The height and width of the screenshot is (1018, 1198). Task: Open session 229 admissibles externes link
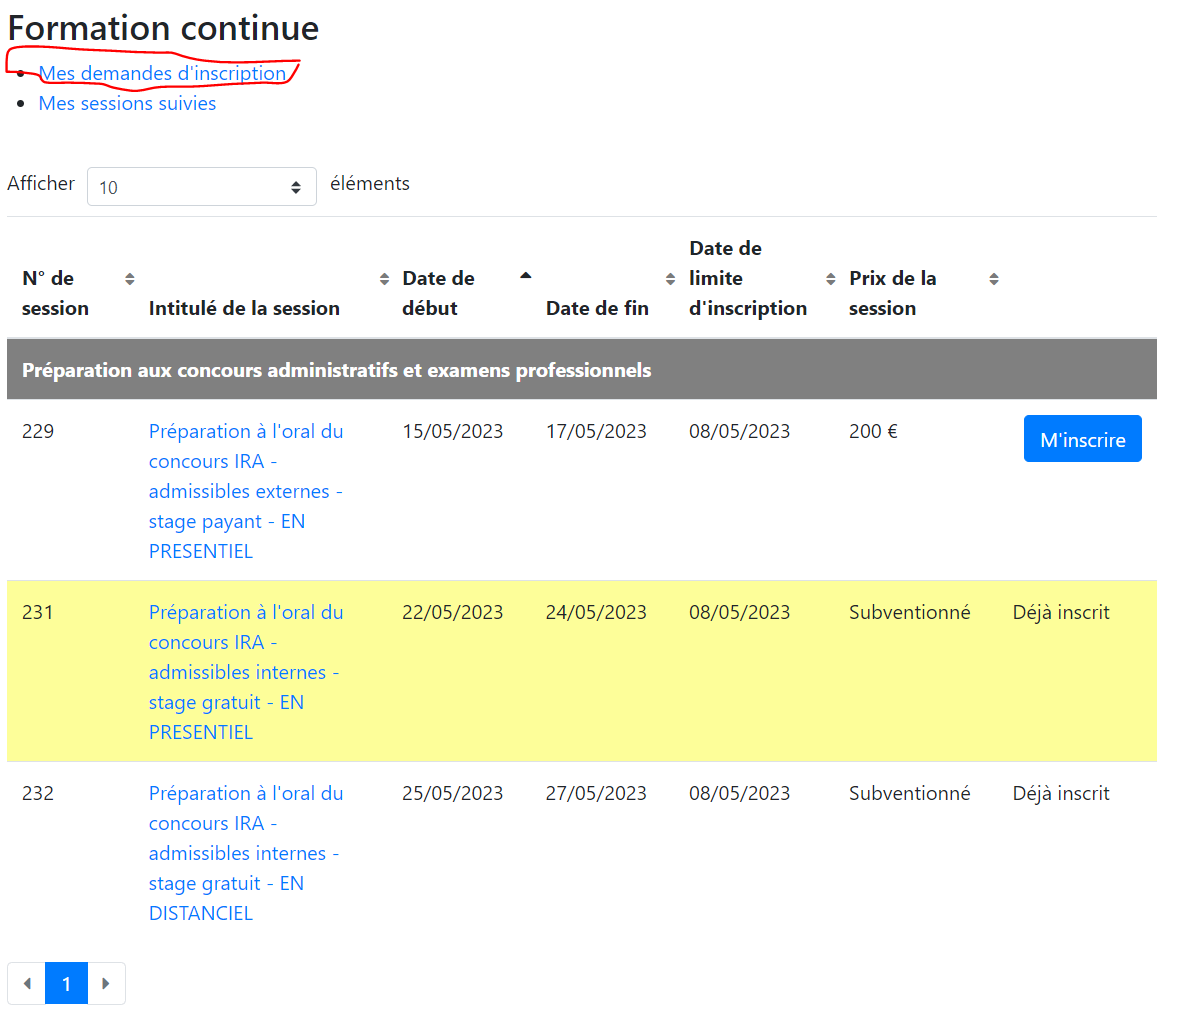[246, 491]
